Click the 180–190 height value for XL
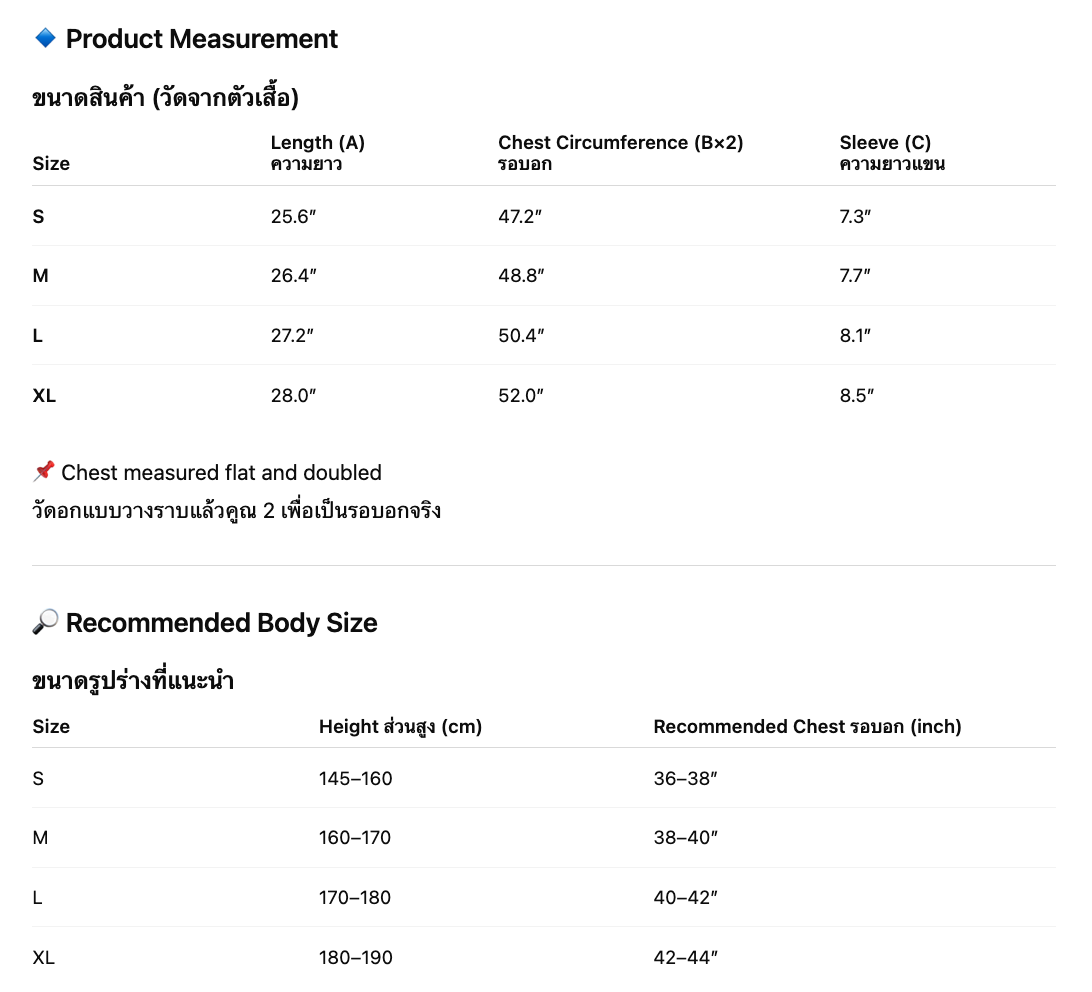The width and height of the screenshot is (1092, 992). pos(356,957)
